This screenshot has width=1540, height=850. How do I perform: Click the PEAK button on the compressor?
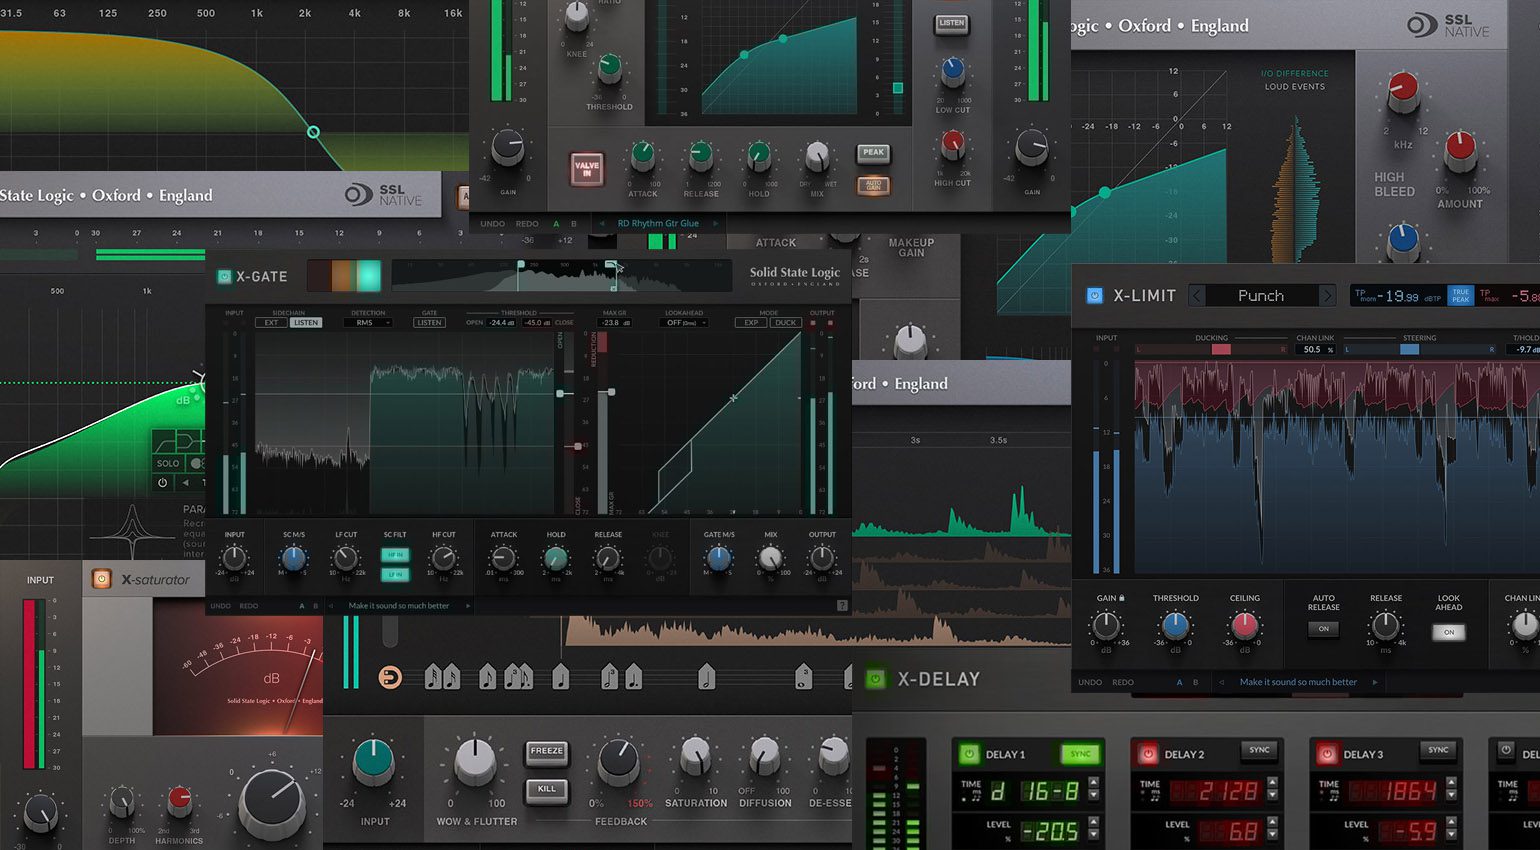tap(873, 153)
